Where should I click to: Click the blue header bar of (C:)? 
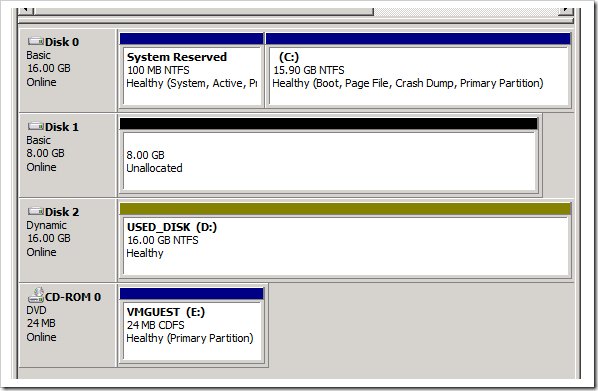[418, 39]
